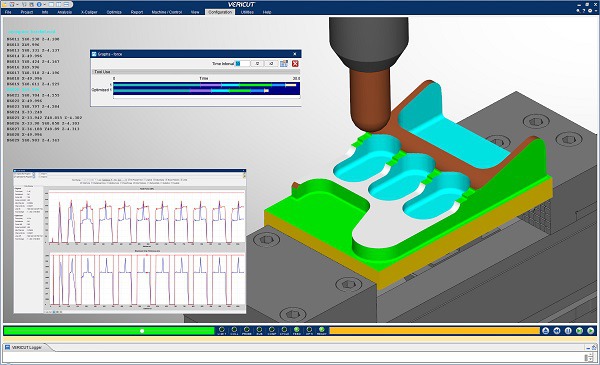The image size is (600, 365).
Task: Click the x2 time interval button
Action: [x=271, y=64]
